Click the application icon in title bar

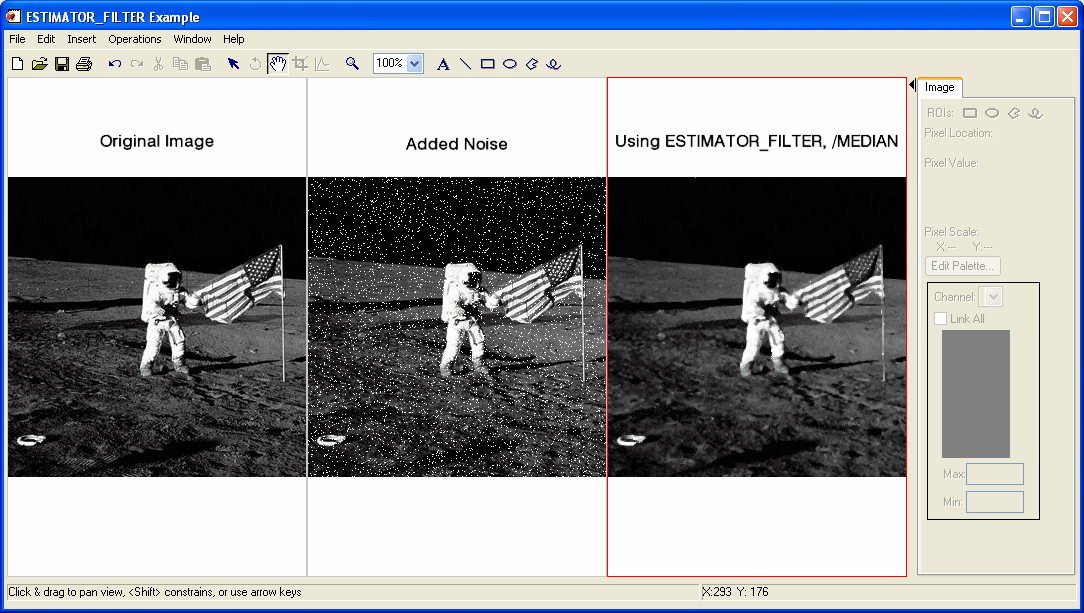pos(13,17)
